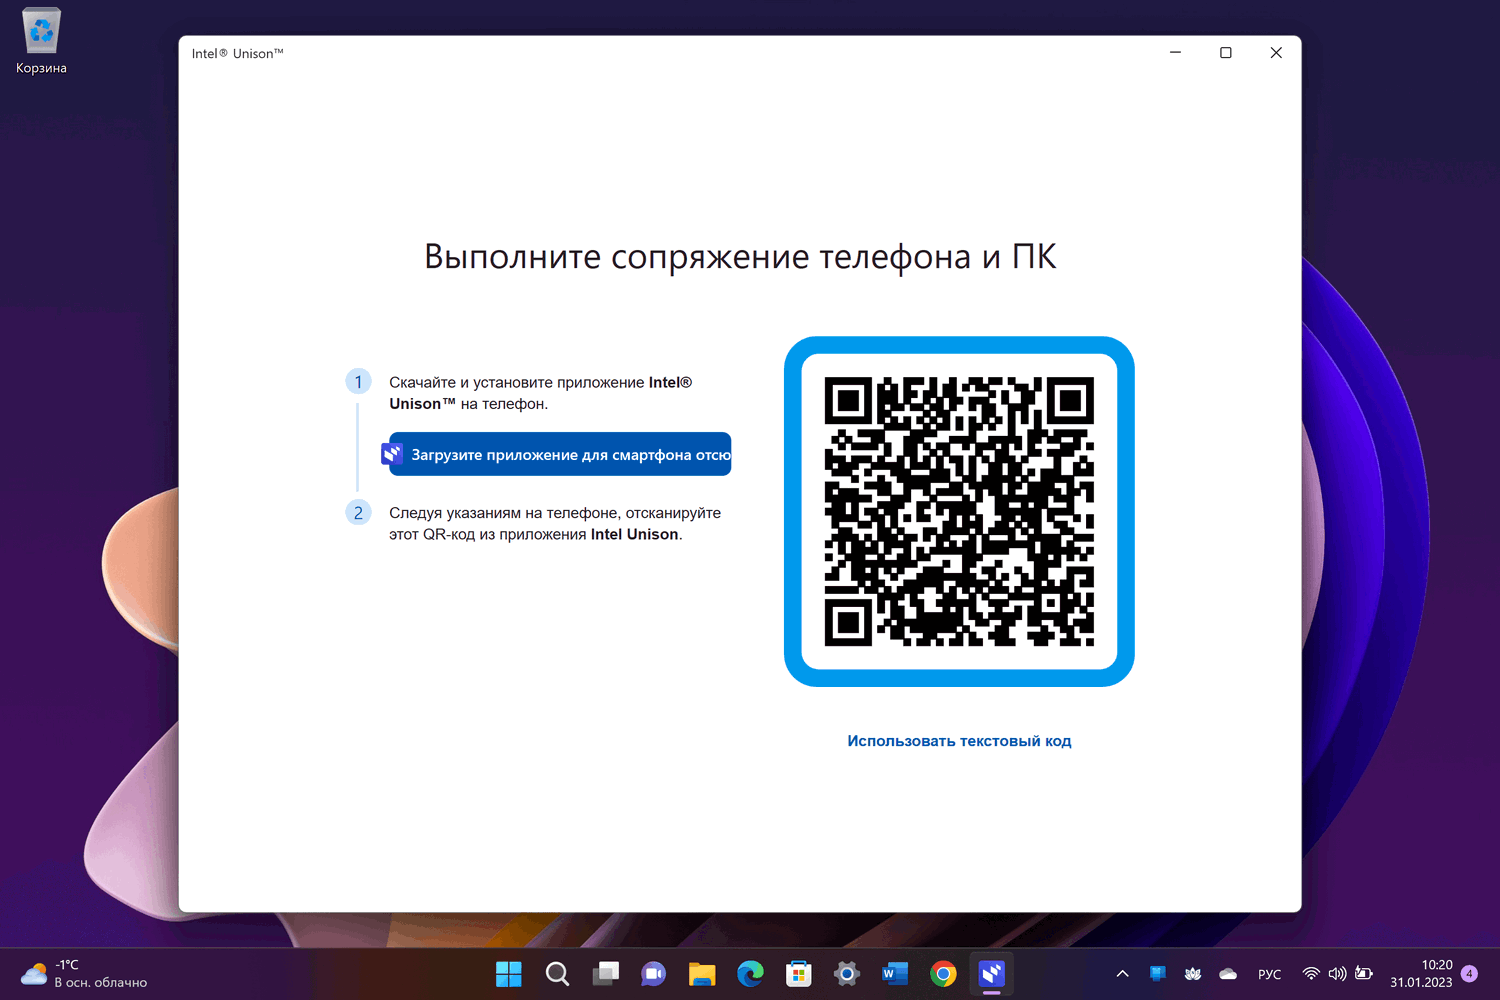Image resolution: width=1500 pixels, height=1000 pixels.
Task: Launch Microsoft Edge from the taskbar
Action: [750, 973]
